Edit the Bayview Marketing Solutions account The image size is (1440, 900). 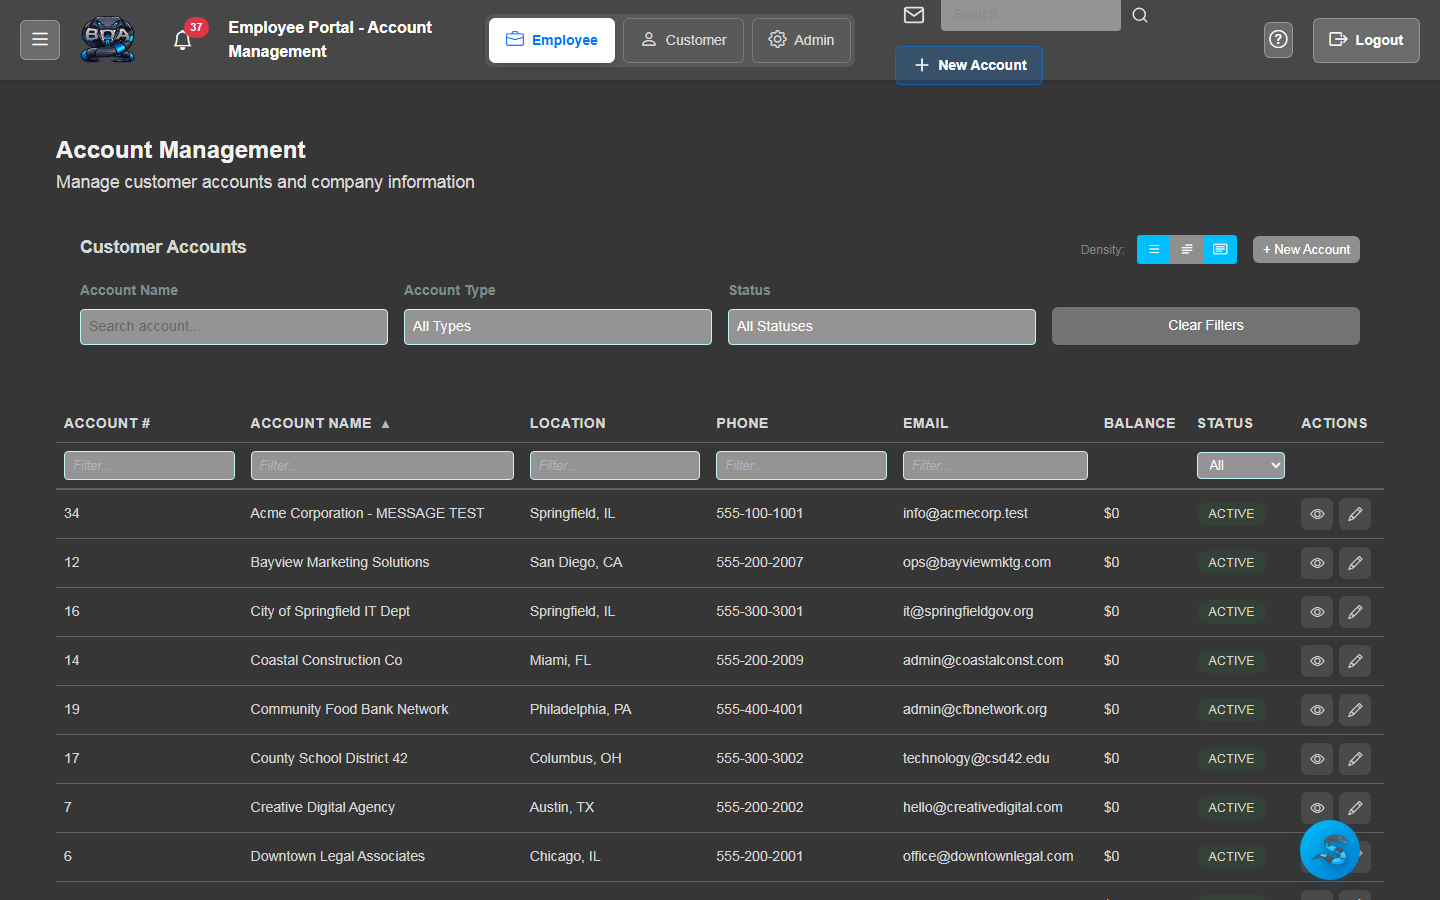1355,562
